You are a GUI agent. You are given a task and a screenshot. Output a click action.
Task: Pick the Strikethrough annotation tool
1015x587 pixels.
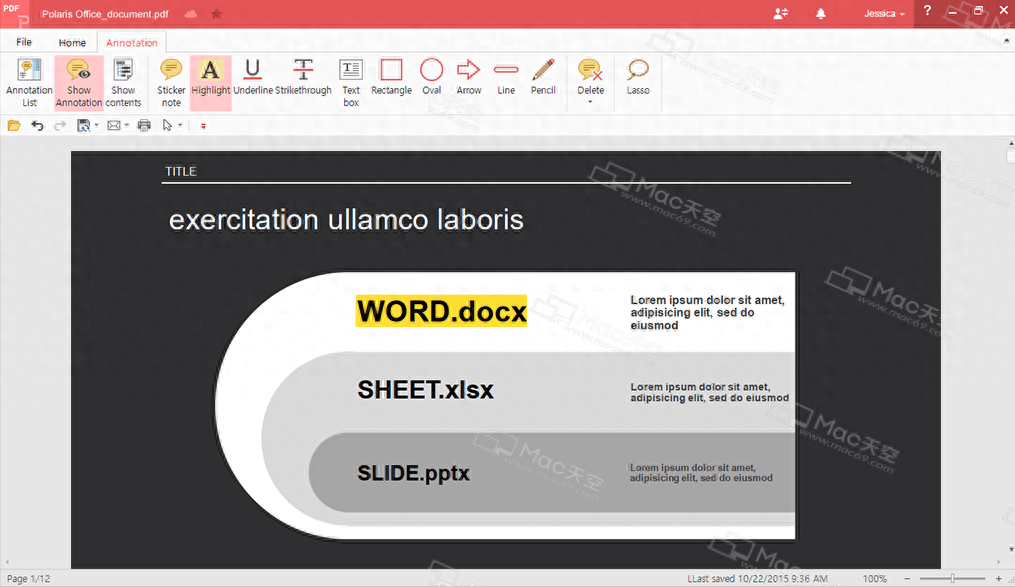point(303,81)
